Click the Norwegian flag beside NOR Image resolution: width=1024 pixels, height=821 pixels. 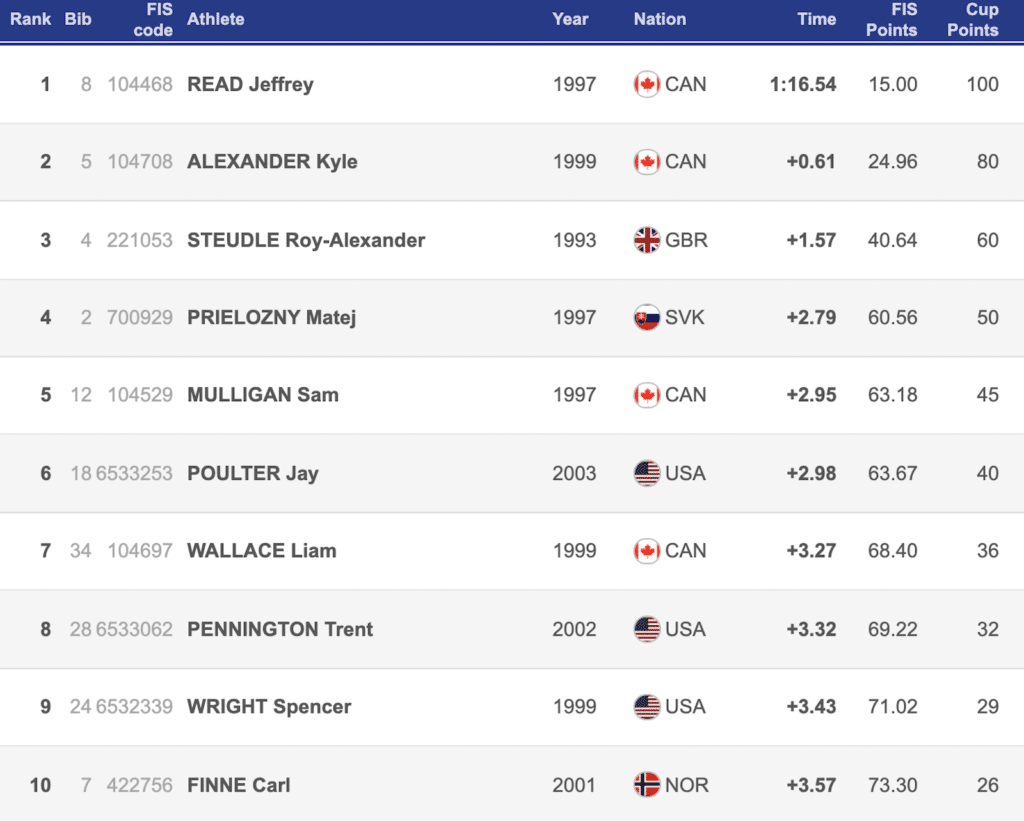coord(646,785)
